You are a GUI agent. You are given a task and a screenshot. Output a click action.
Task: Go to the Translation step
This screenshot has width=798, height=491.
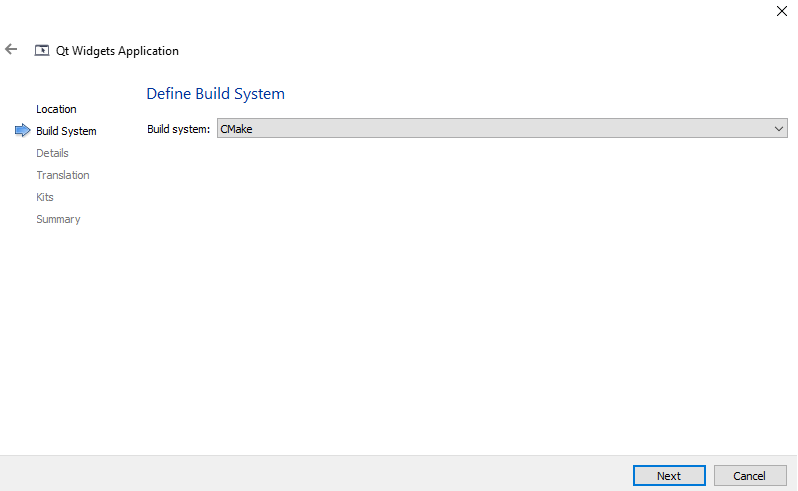63,175
